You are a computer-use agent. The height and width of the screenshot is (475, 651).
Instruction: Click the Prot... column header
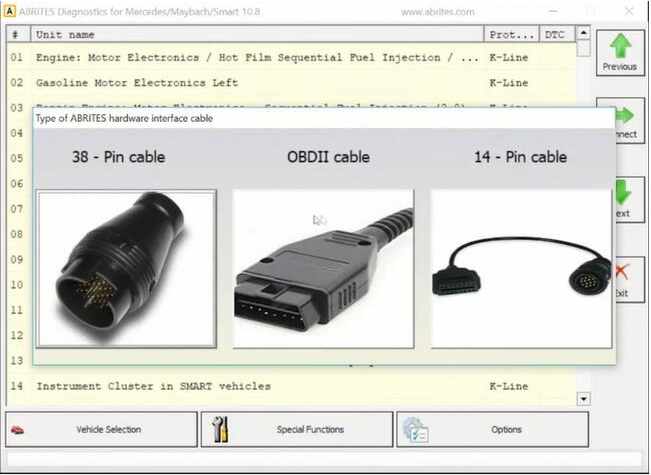point(512,34)
